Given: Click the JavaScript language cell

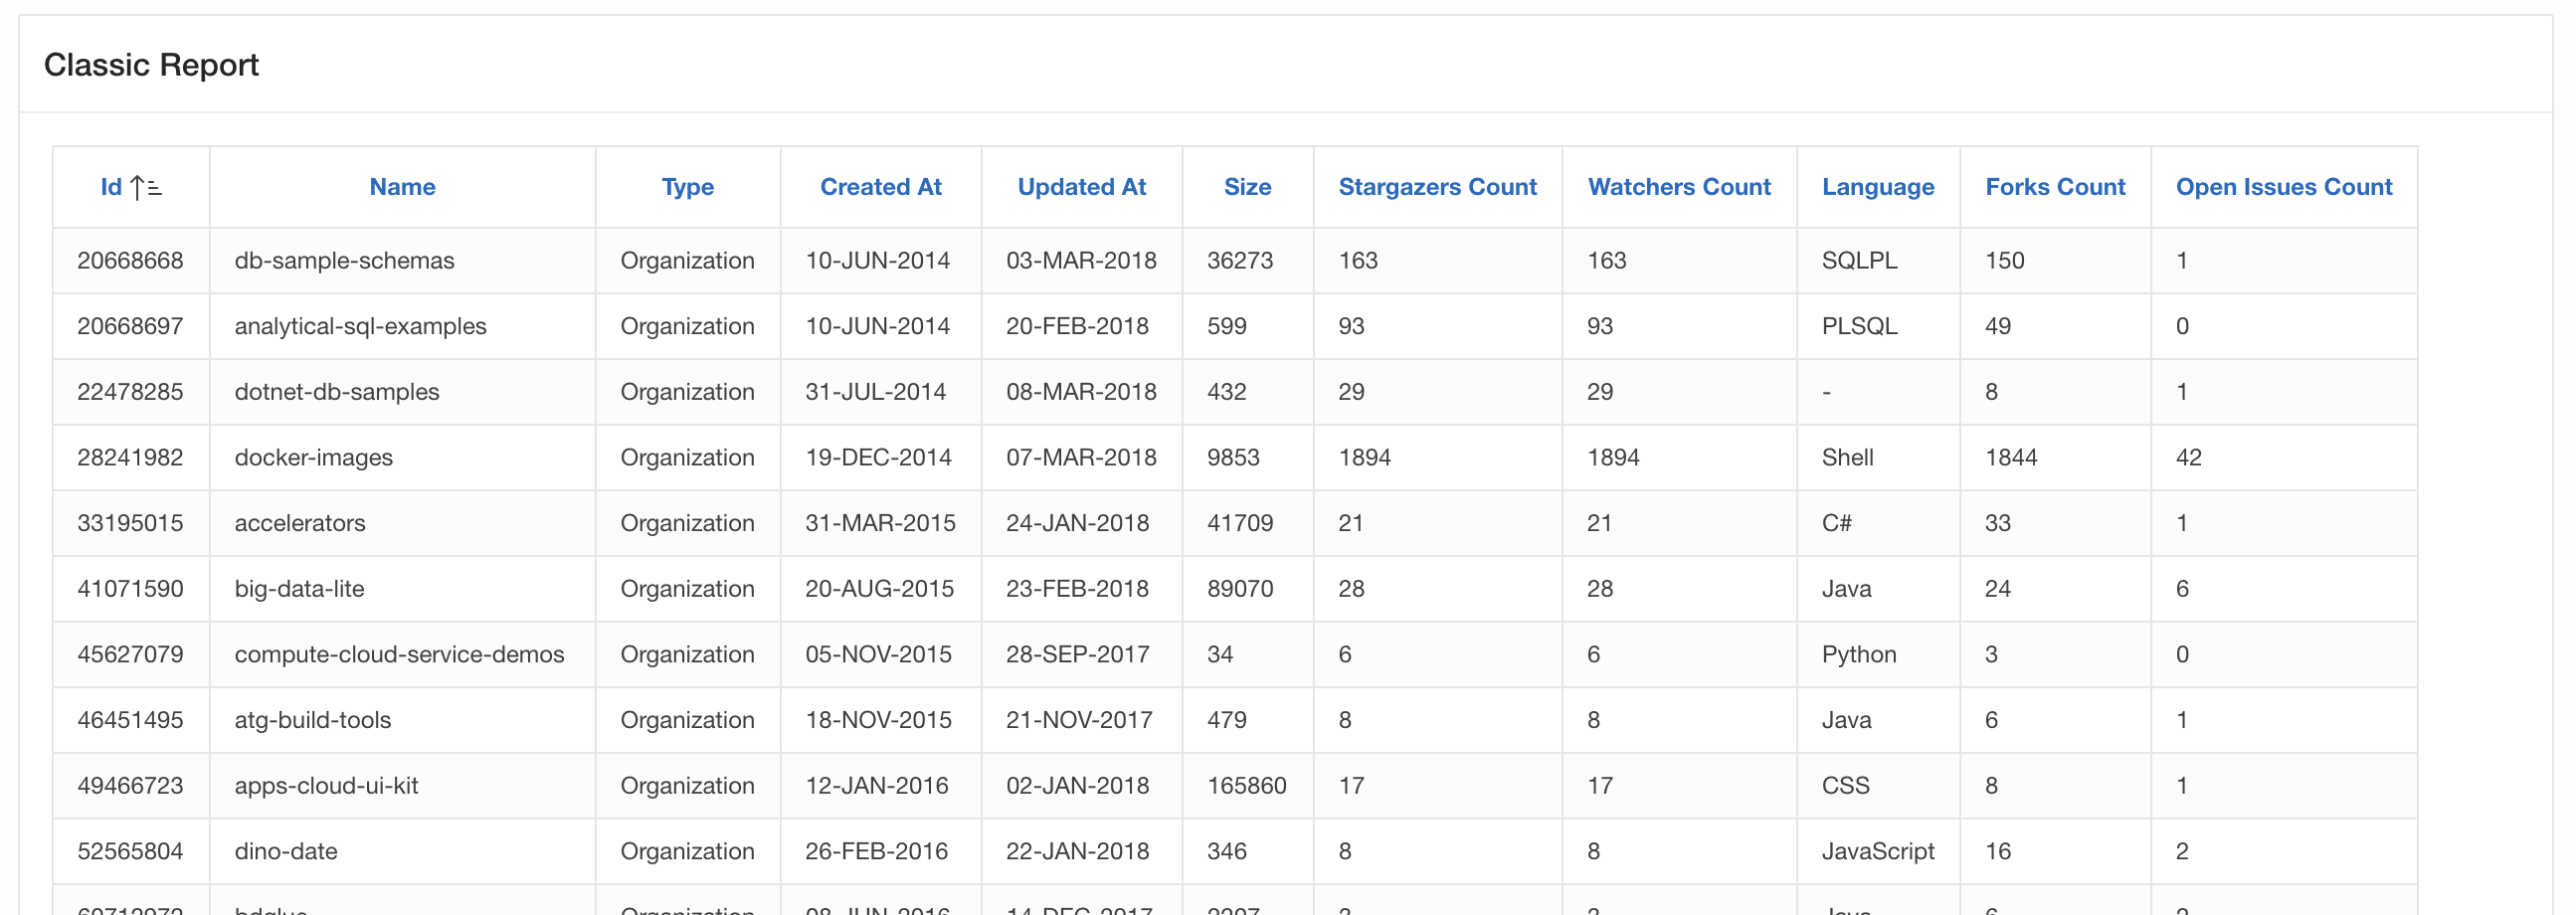Looking at the screenshot, I should [1877, 852].
